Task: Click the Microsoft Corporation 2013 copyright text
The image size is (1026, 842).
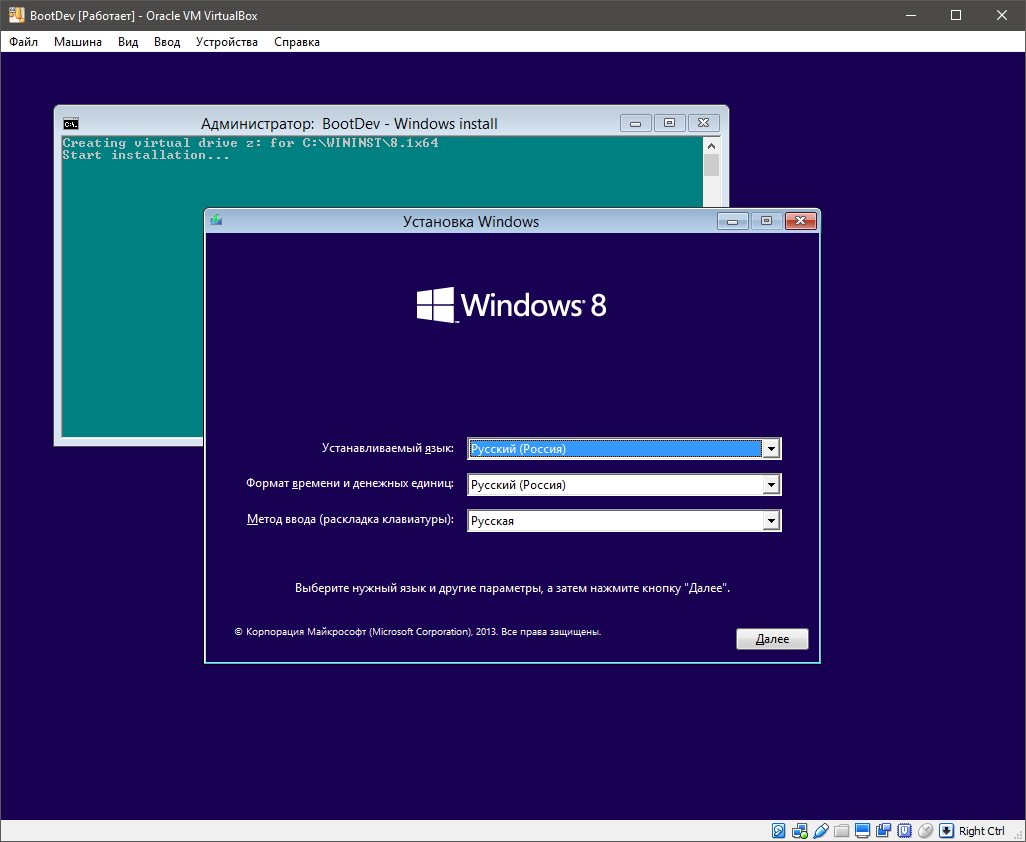Action: (x=418, y=632)
